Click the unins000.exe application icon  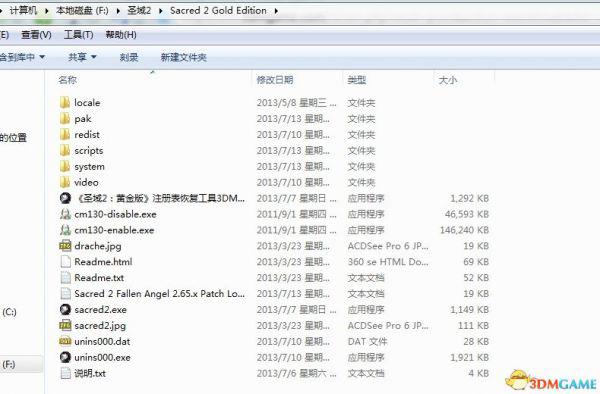coord(65,357)
